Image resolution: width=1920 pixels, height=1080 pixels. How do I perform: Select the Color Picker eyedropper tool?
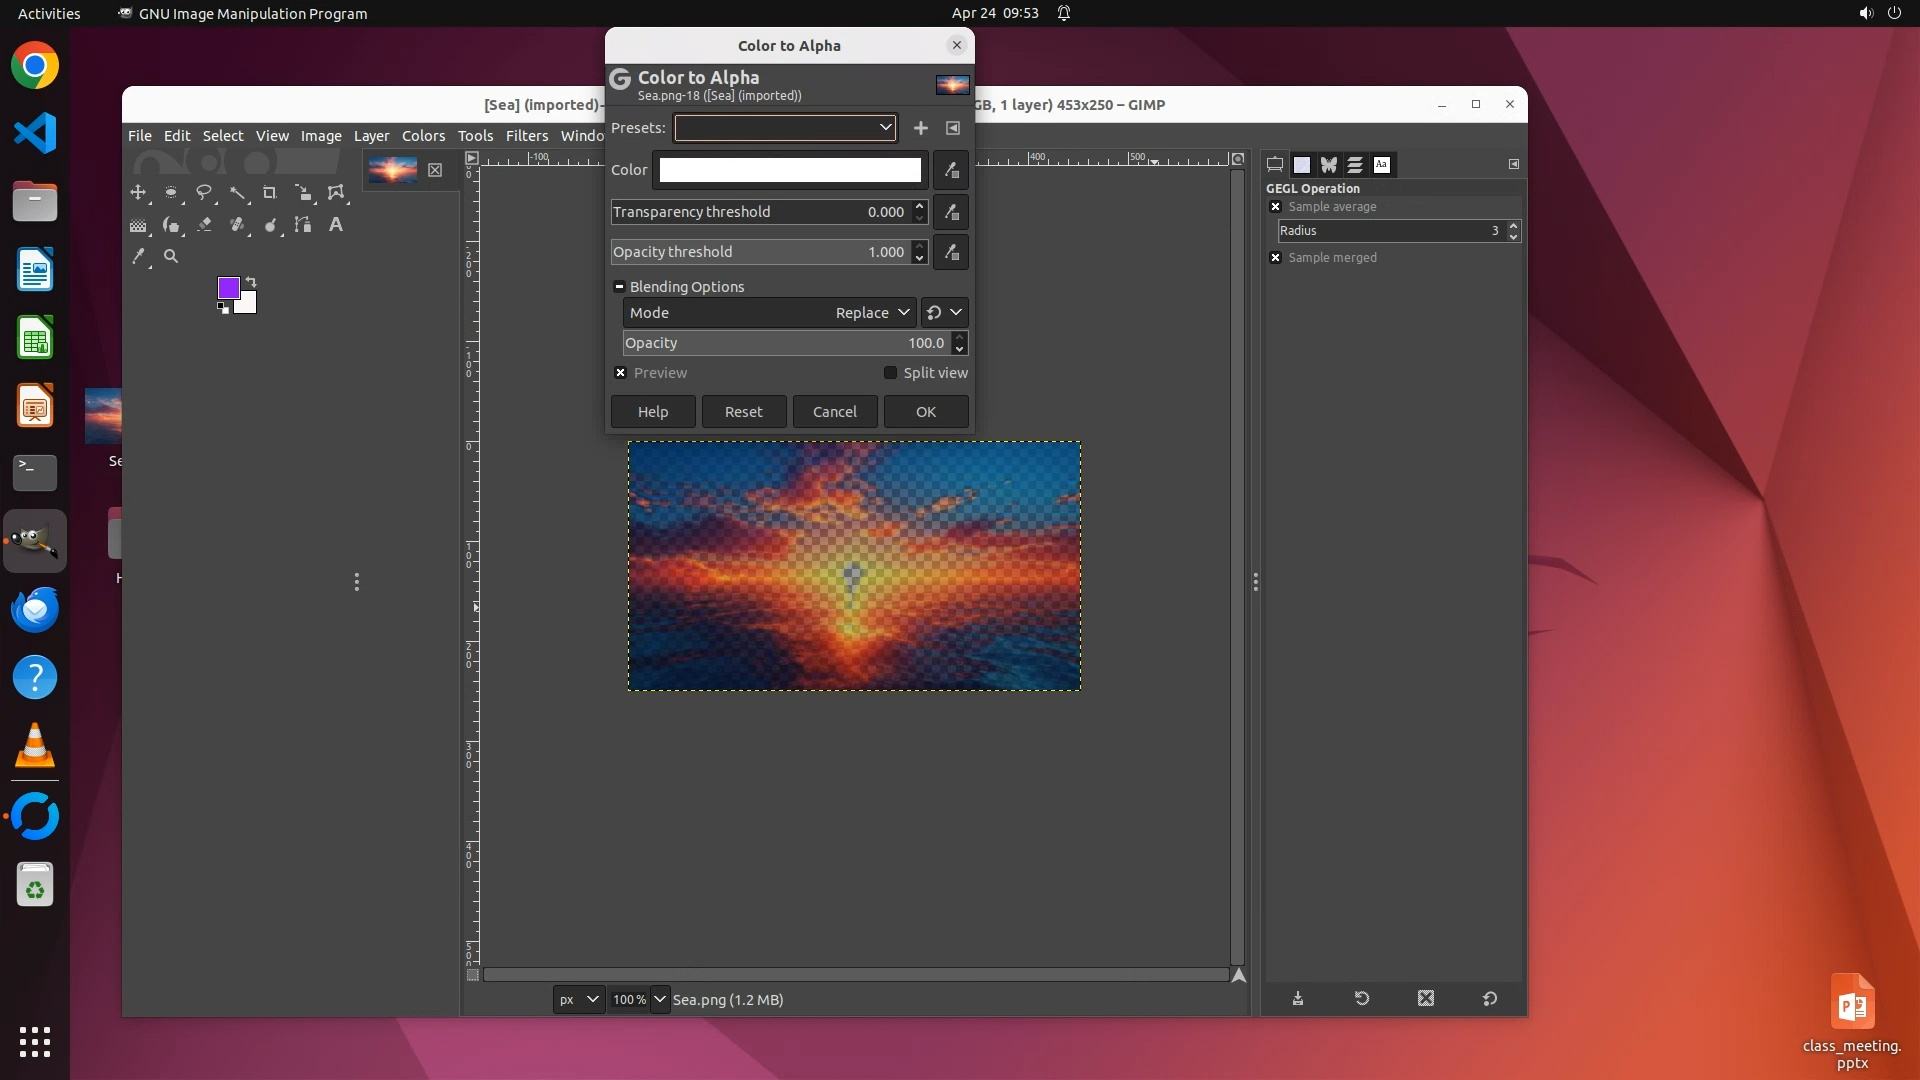(x=138, y=257)
